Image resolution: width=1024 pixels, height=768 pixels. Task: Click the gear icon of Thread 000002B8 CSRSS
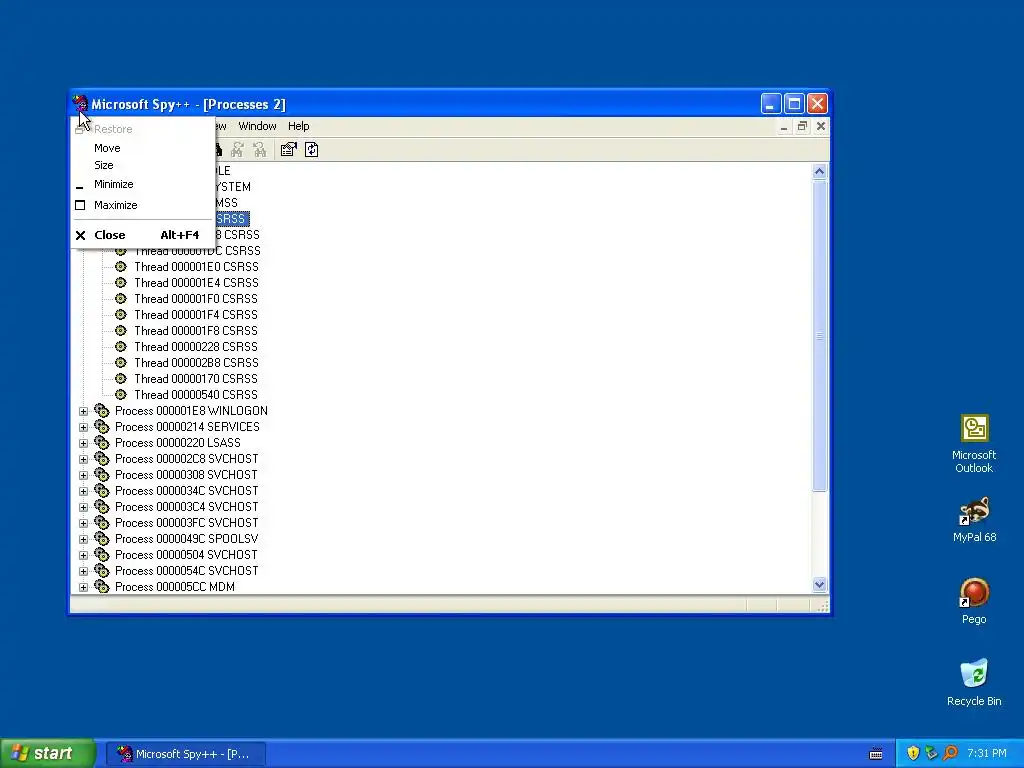tap(121, 362)
